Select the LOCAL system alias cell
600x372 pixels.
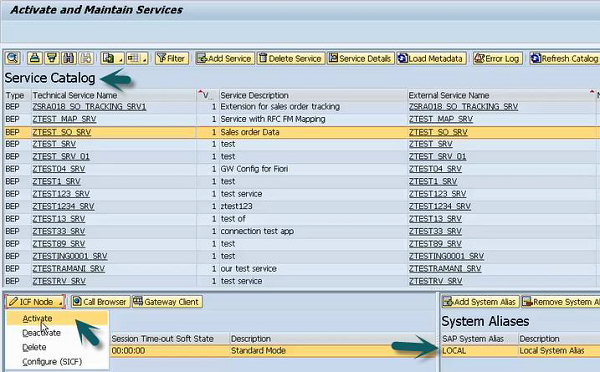(479, 351)
